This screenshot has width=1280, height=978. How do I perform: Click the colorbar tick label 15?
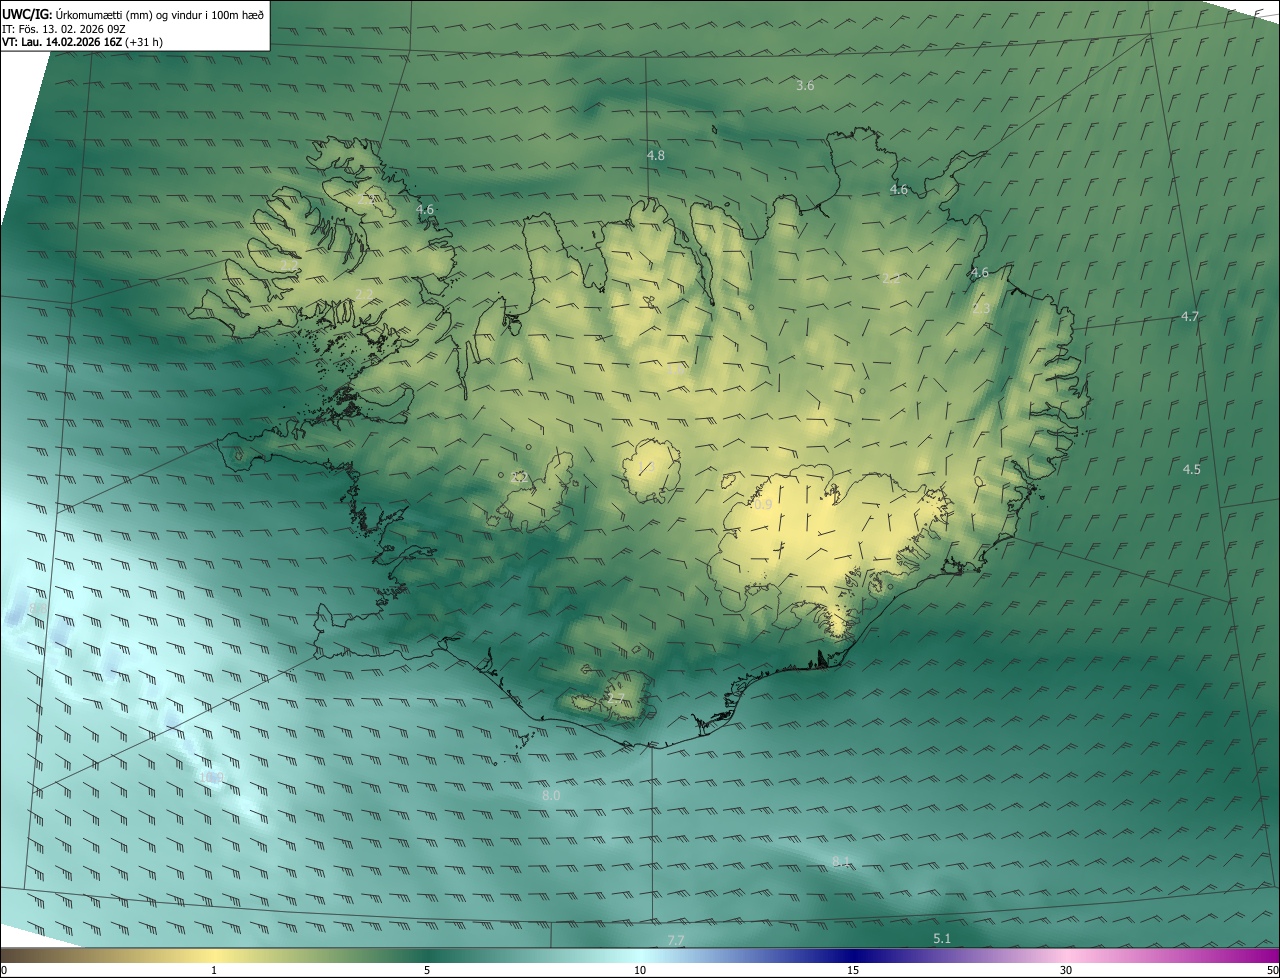pos(853,970)
